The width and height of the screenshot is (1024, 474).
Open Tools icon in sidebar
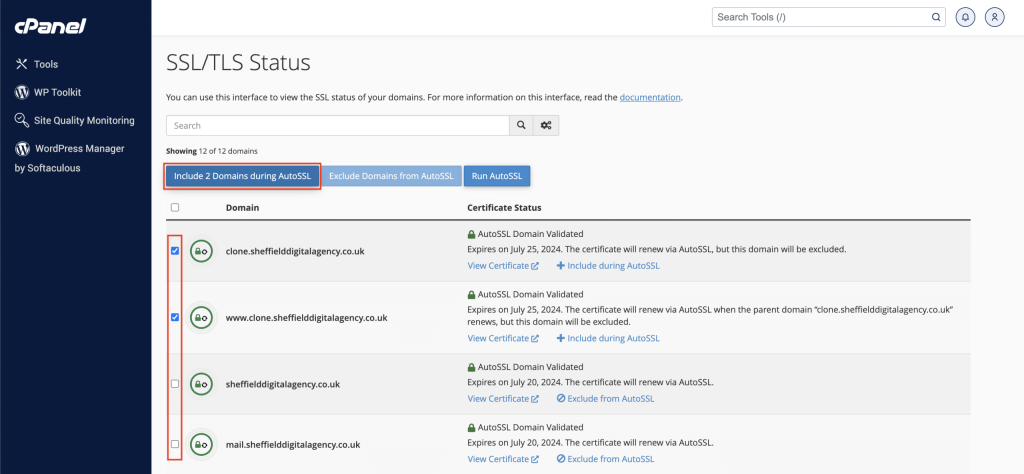22,64
